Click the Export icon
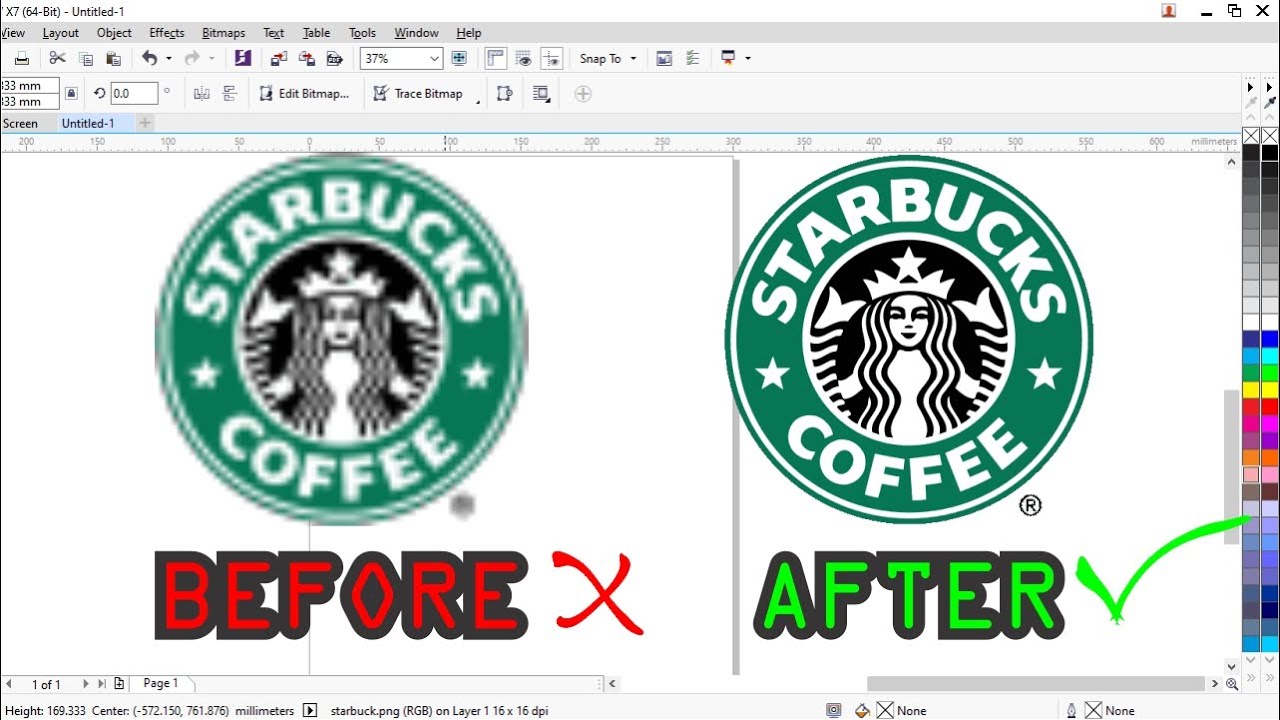Viewport: 1280px width, 720px height. (x=307, y=59)
